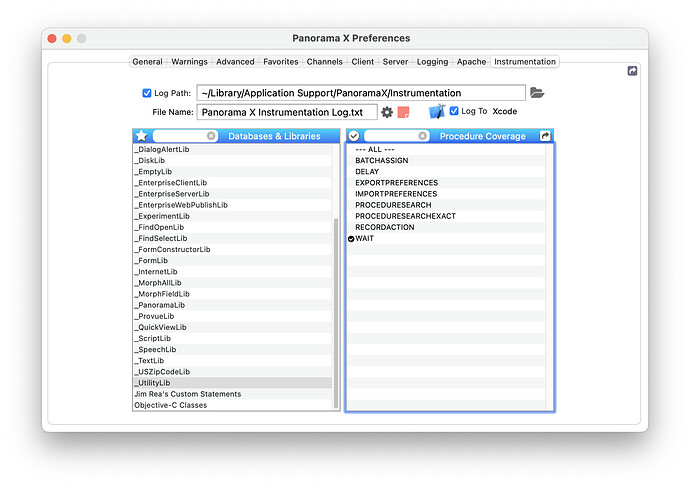This screenshot has height=487, width=690.
Task: Click the red note icon next to gear
Action: [x=403, y=112]
